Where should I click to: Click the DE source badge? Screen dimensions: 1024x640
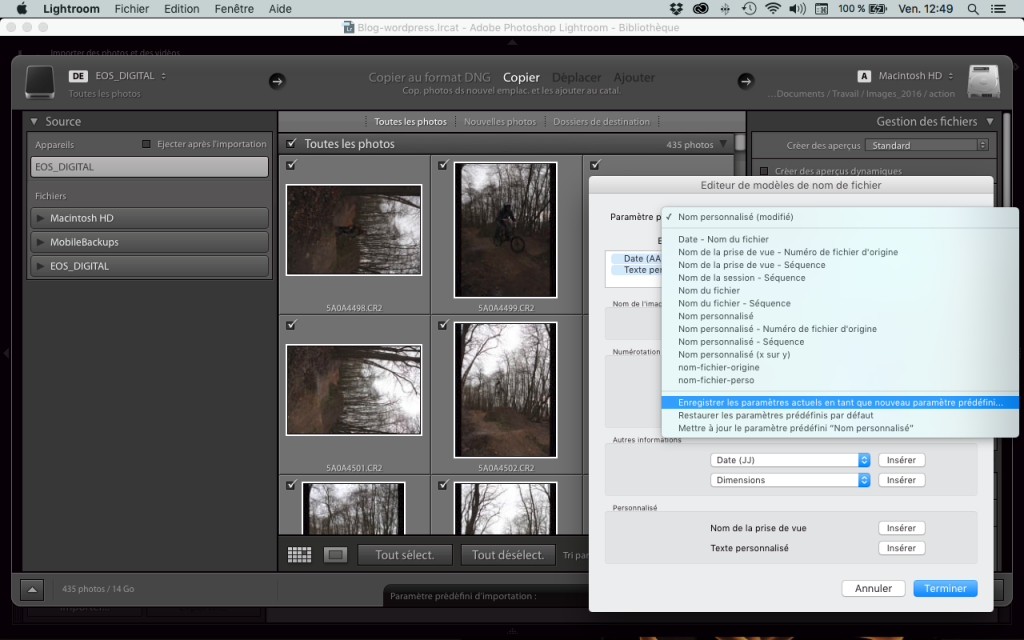point(78,76)
